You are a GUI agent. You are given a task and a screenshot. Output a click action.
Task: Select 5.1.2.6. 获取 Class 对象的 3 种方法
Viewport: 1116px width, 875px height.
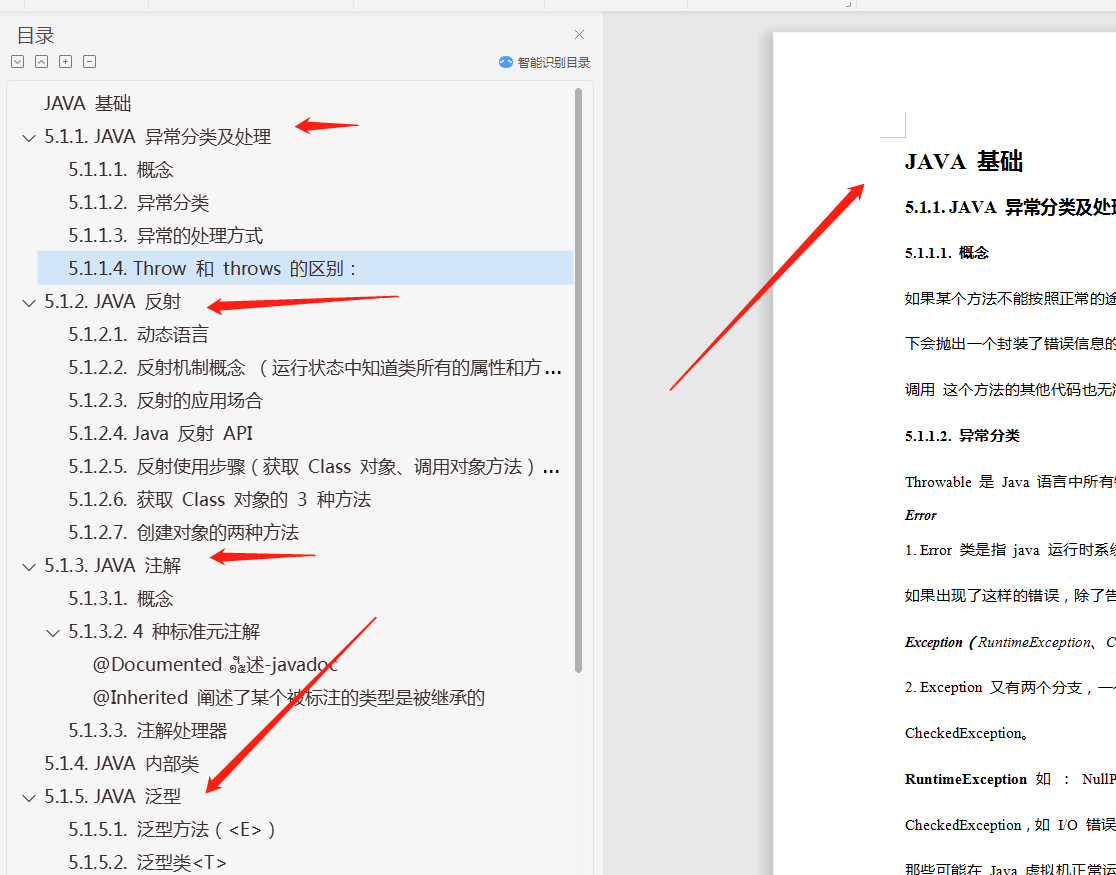point(220,499)
